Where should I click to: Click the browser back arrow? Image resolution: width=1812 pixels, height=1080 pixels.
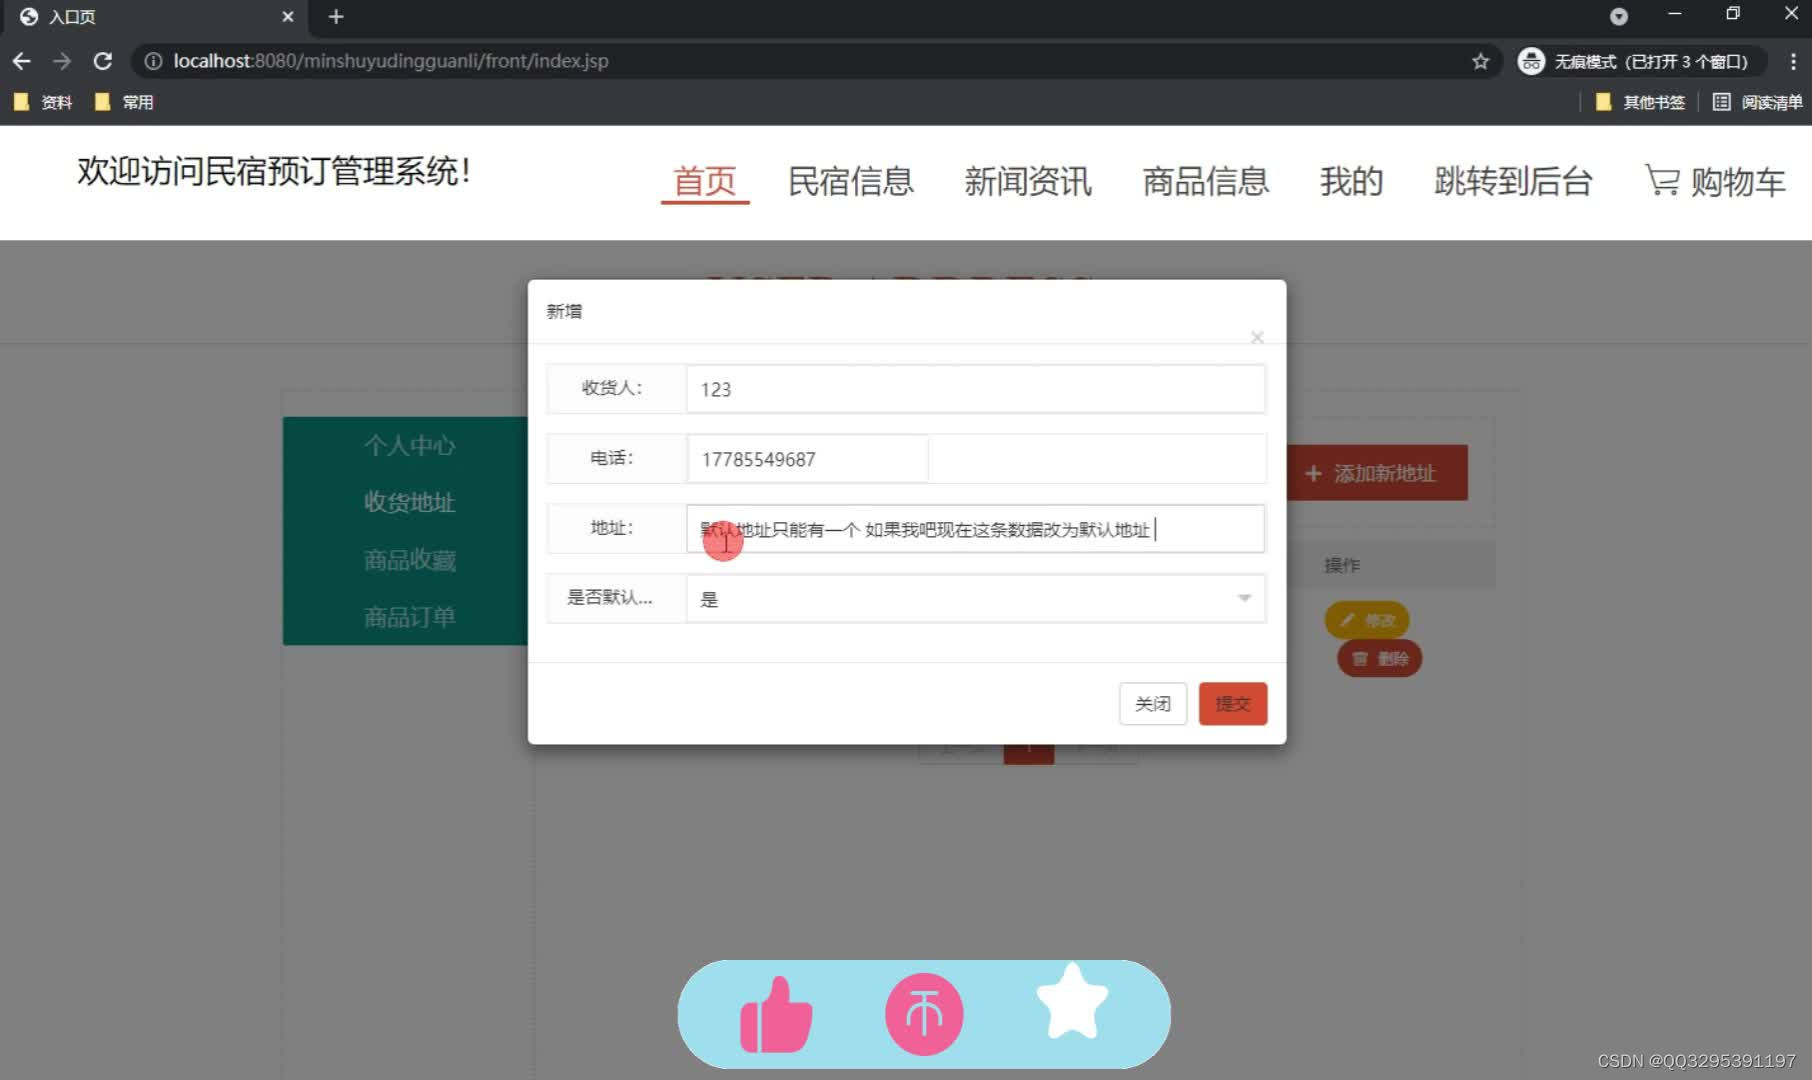[22, 61]
